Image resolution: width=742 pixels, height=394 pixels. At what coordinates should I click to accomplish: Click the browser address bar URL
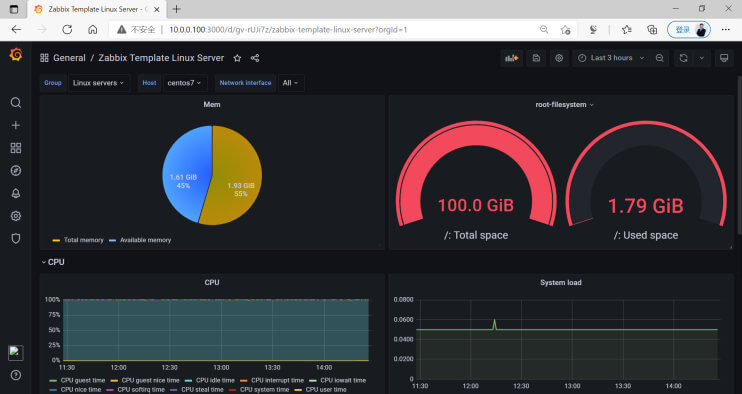288,29
